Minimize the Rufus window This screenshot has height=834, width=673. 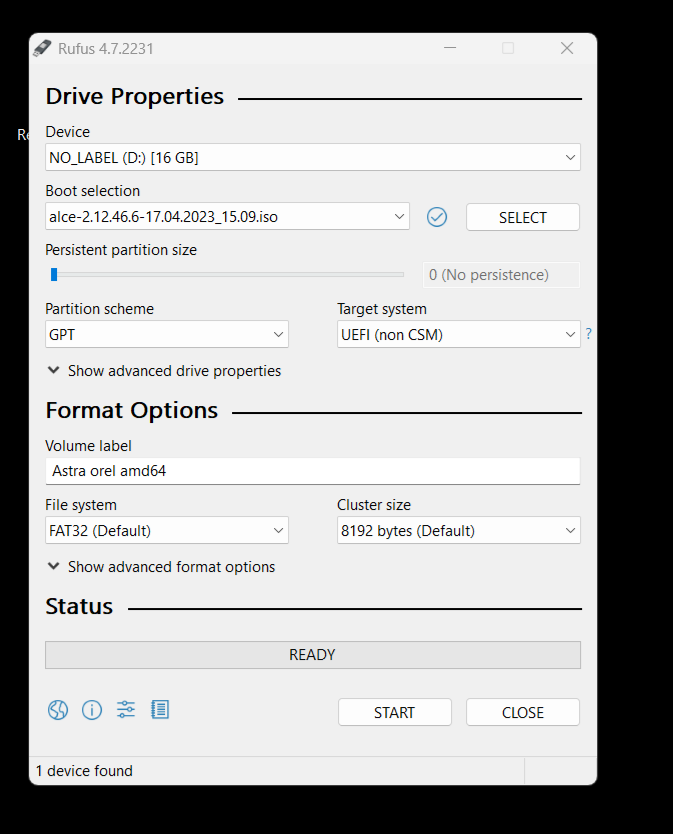(x=450, y=48)
